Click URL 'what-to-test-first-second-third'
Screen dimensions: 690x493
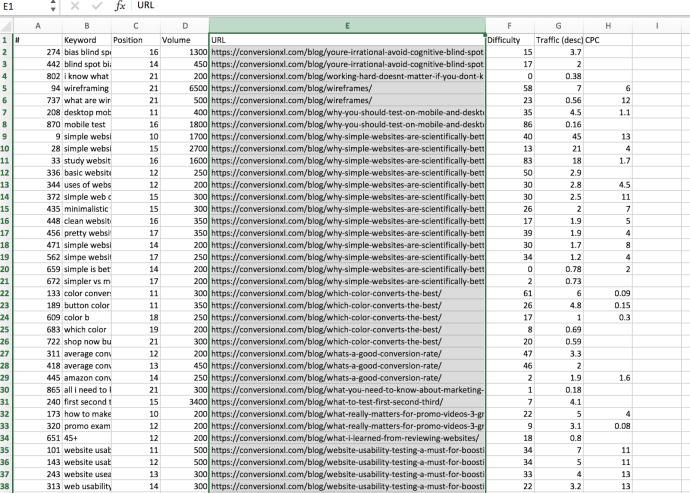click(347, 402)
